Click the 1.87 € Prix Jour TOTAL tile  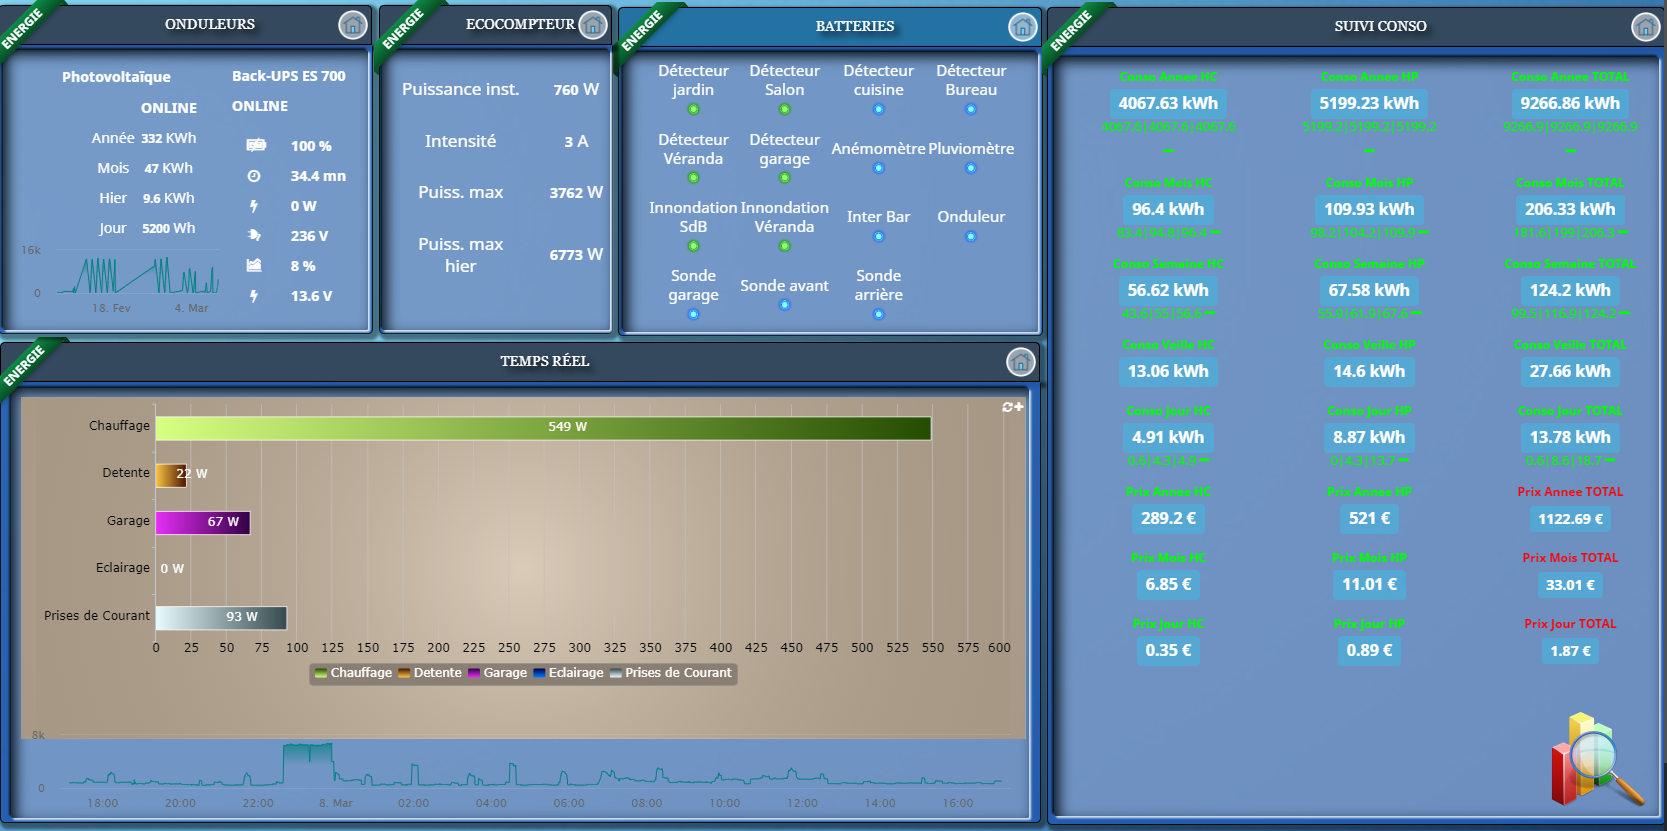1570,651
